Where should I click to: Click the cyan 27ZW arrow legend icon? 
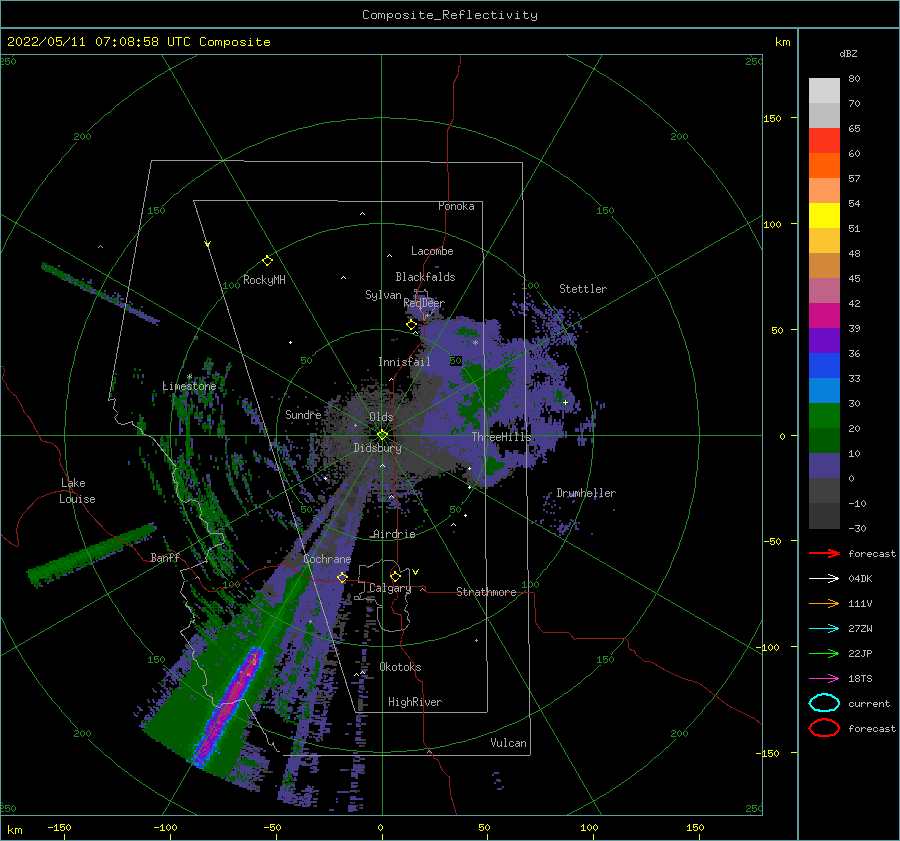click(x=824, y=629)
